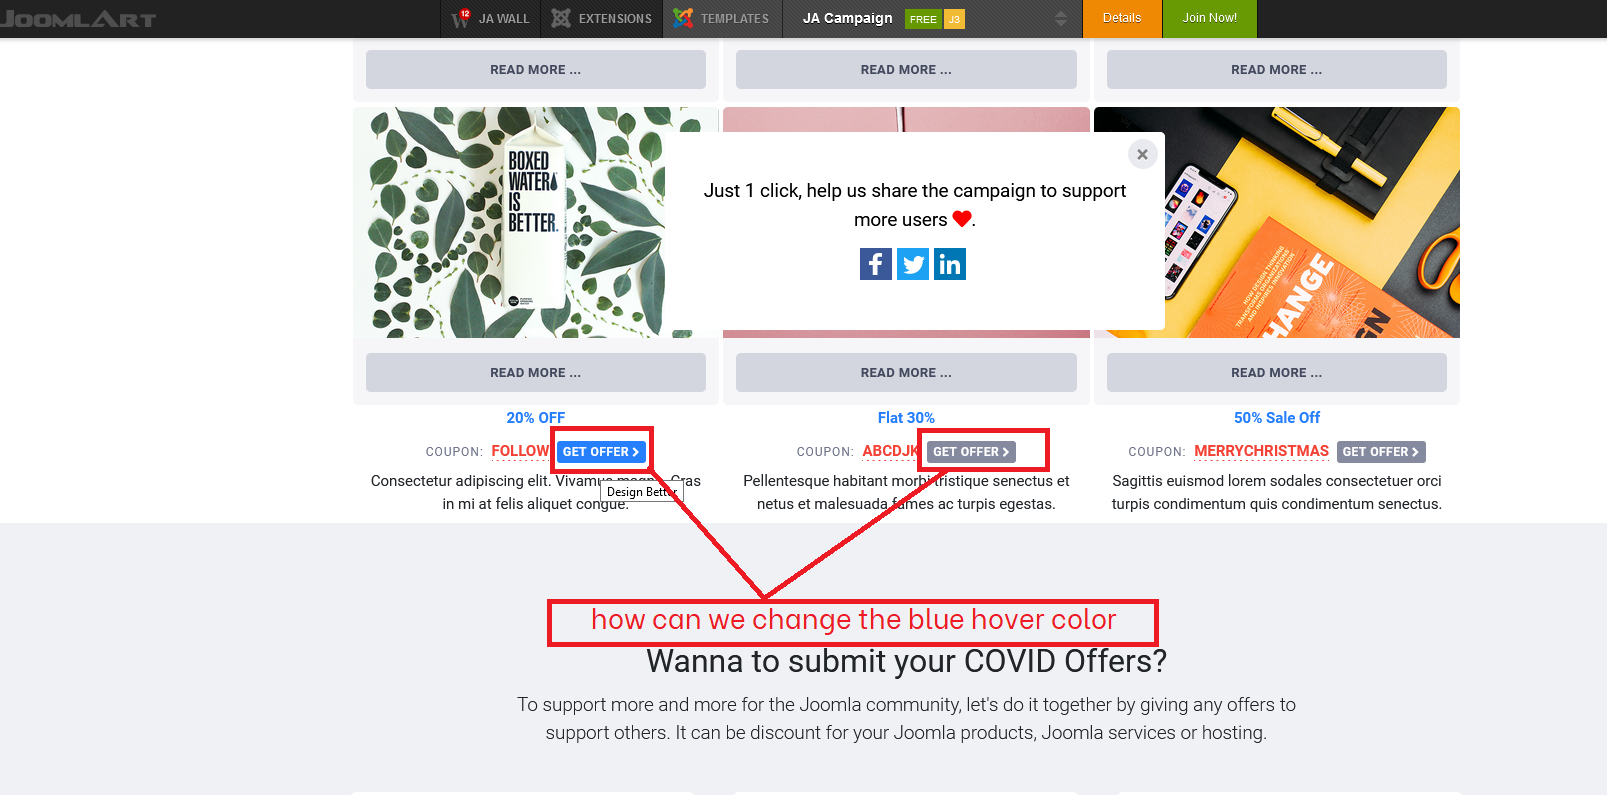Click the JoomlArt logo

click(78, 18)
